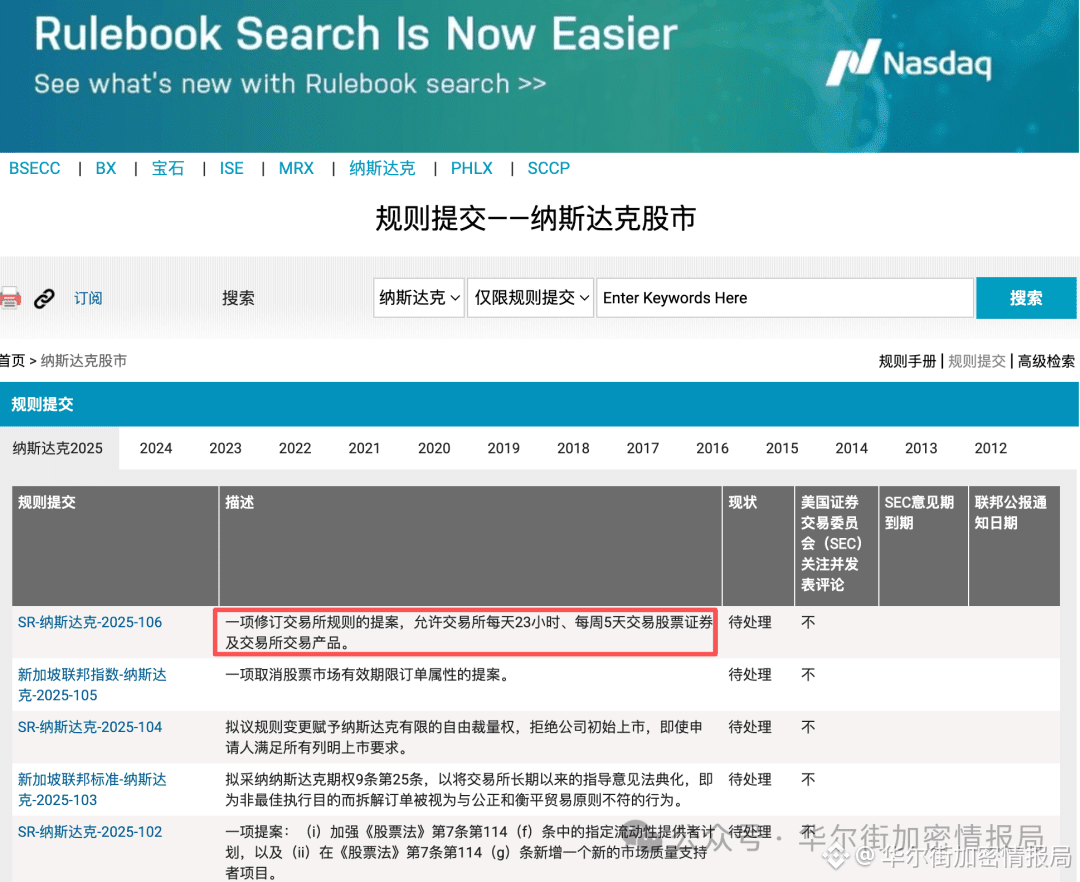1080x882 pixels.
Task: Click 待处理 status of filing 2025-104
Action: (749, 727)
